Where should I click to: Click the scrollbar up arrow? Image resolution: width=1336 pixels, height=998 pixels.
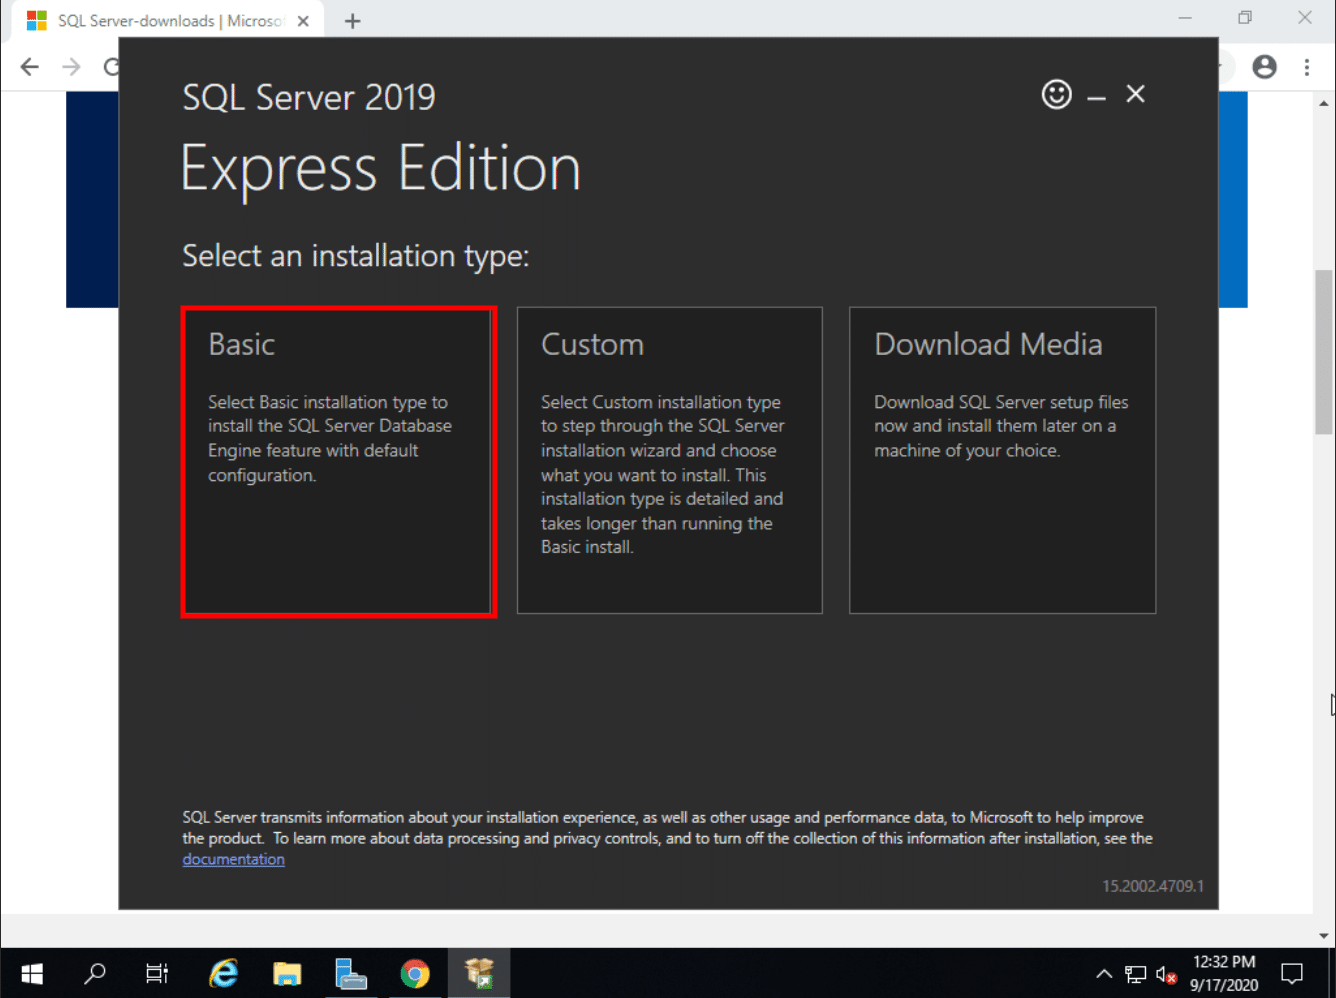click(1324, 103)
